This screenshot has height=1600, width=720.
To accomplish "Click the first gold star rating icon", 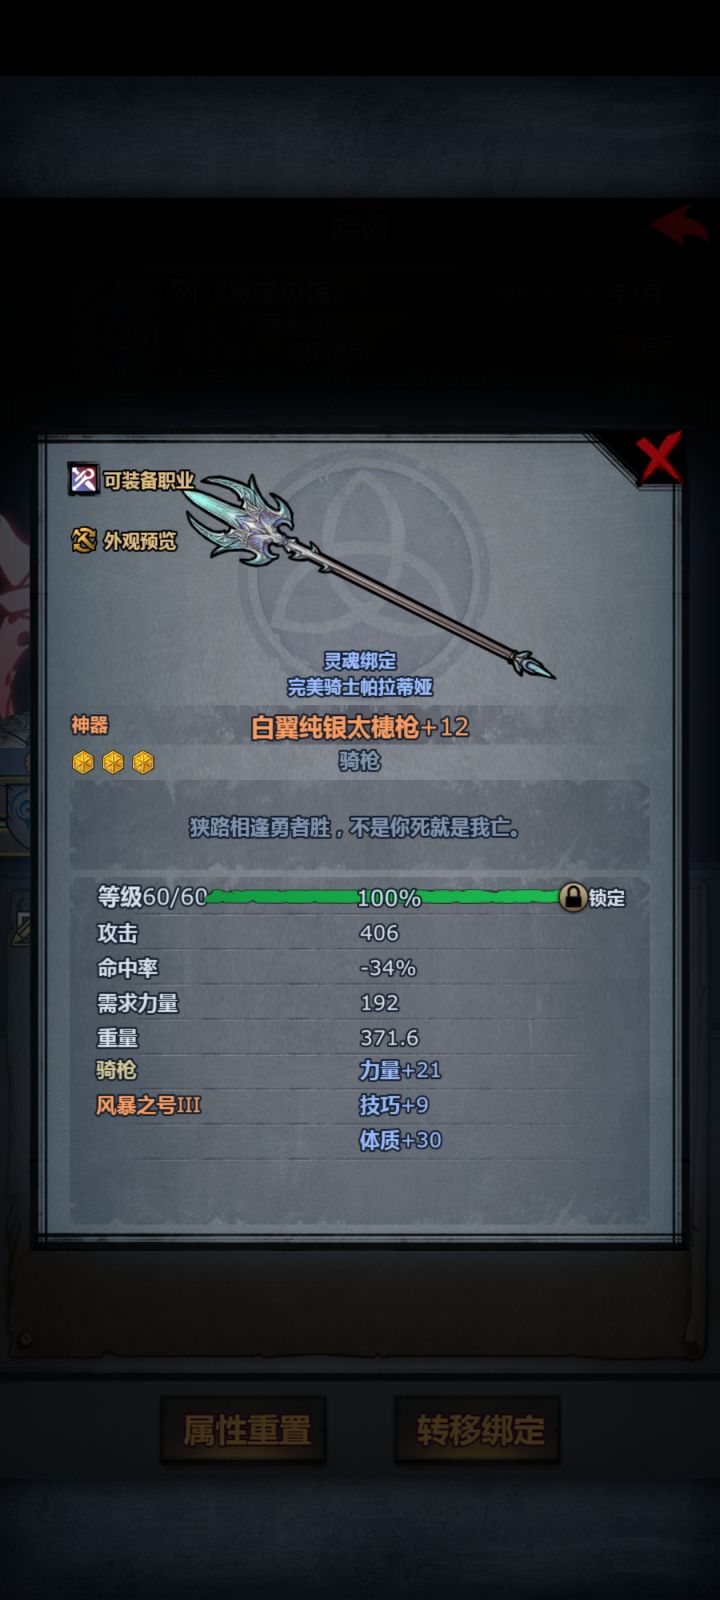I will [x=83, y=763].
